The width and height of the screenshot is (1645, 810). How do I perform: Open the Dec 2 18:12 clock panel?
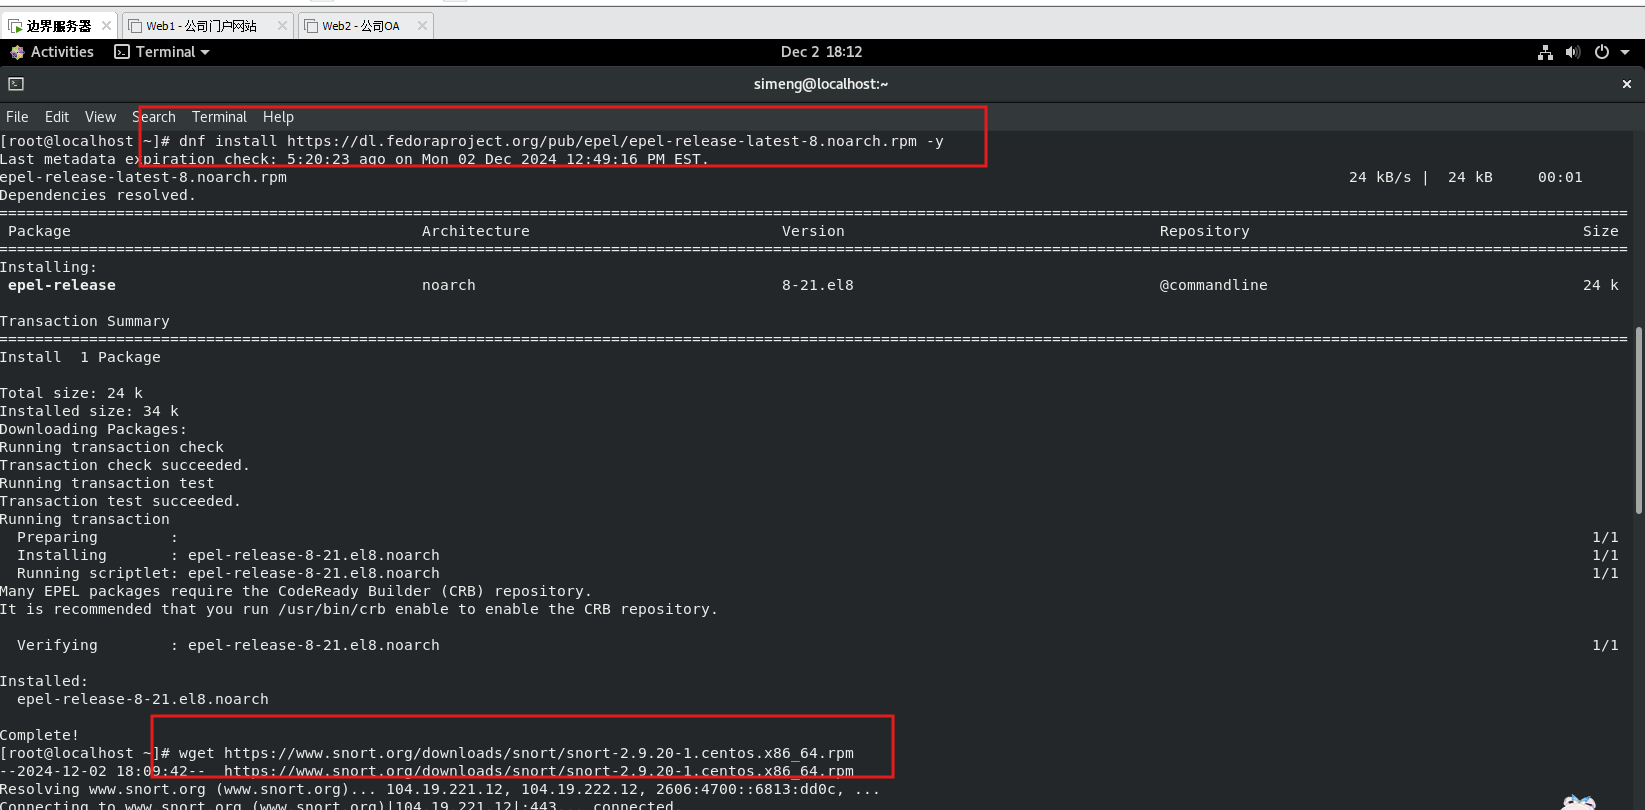pyautogui.click(x=821, y=52)
